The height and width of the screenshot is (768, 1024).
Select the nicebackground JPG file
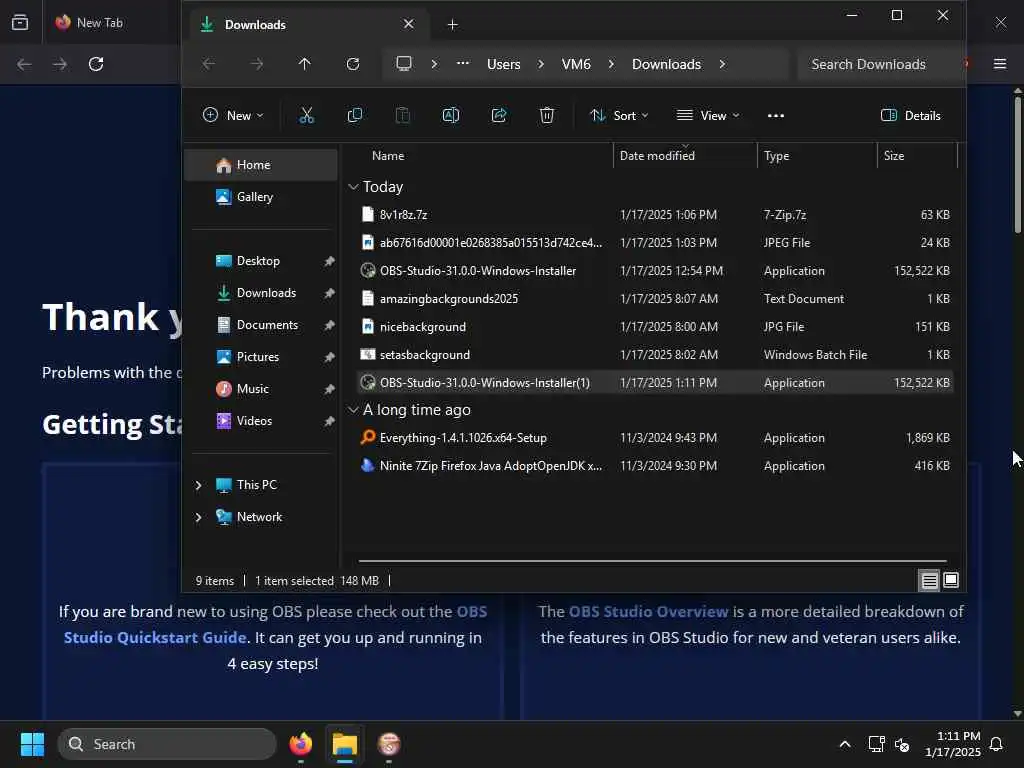pos(654,327)
